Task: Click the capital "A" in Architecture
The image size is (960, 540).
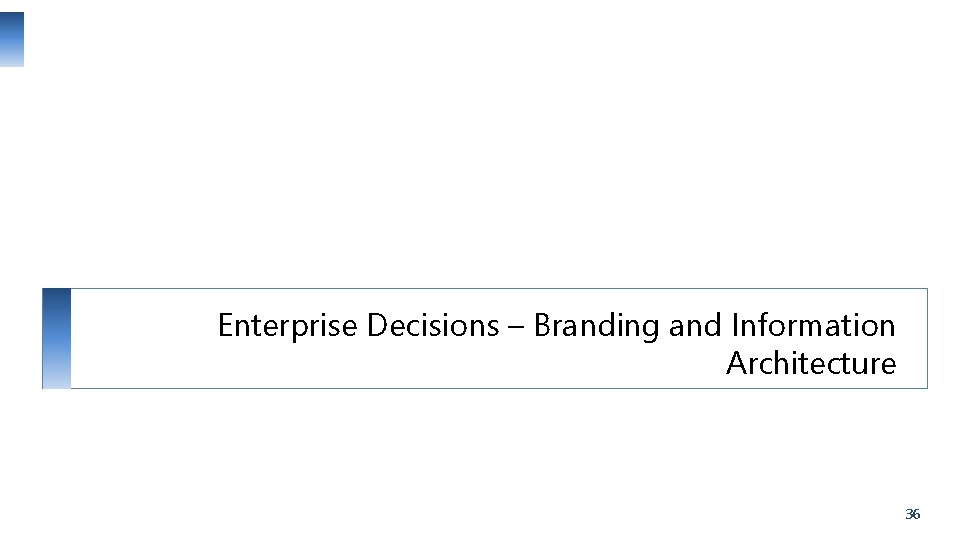Action: click(736, 363)
